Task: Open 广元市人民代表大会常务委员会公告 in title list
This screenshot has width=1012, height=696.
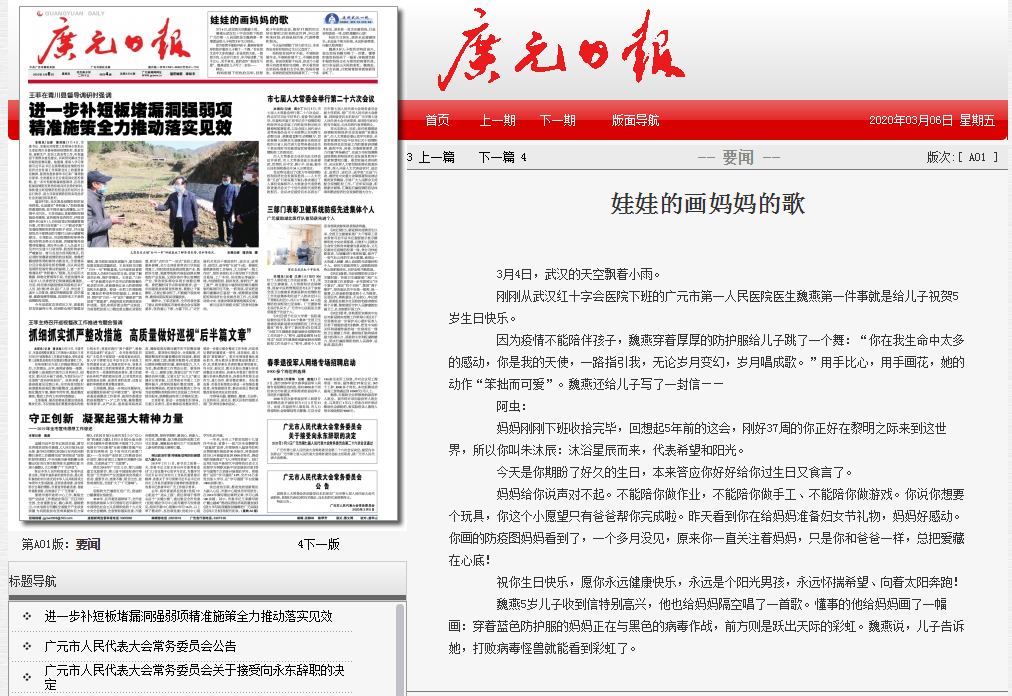Action: click(140, 646)
